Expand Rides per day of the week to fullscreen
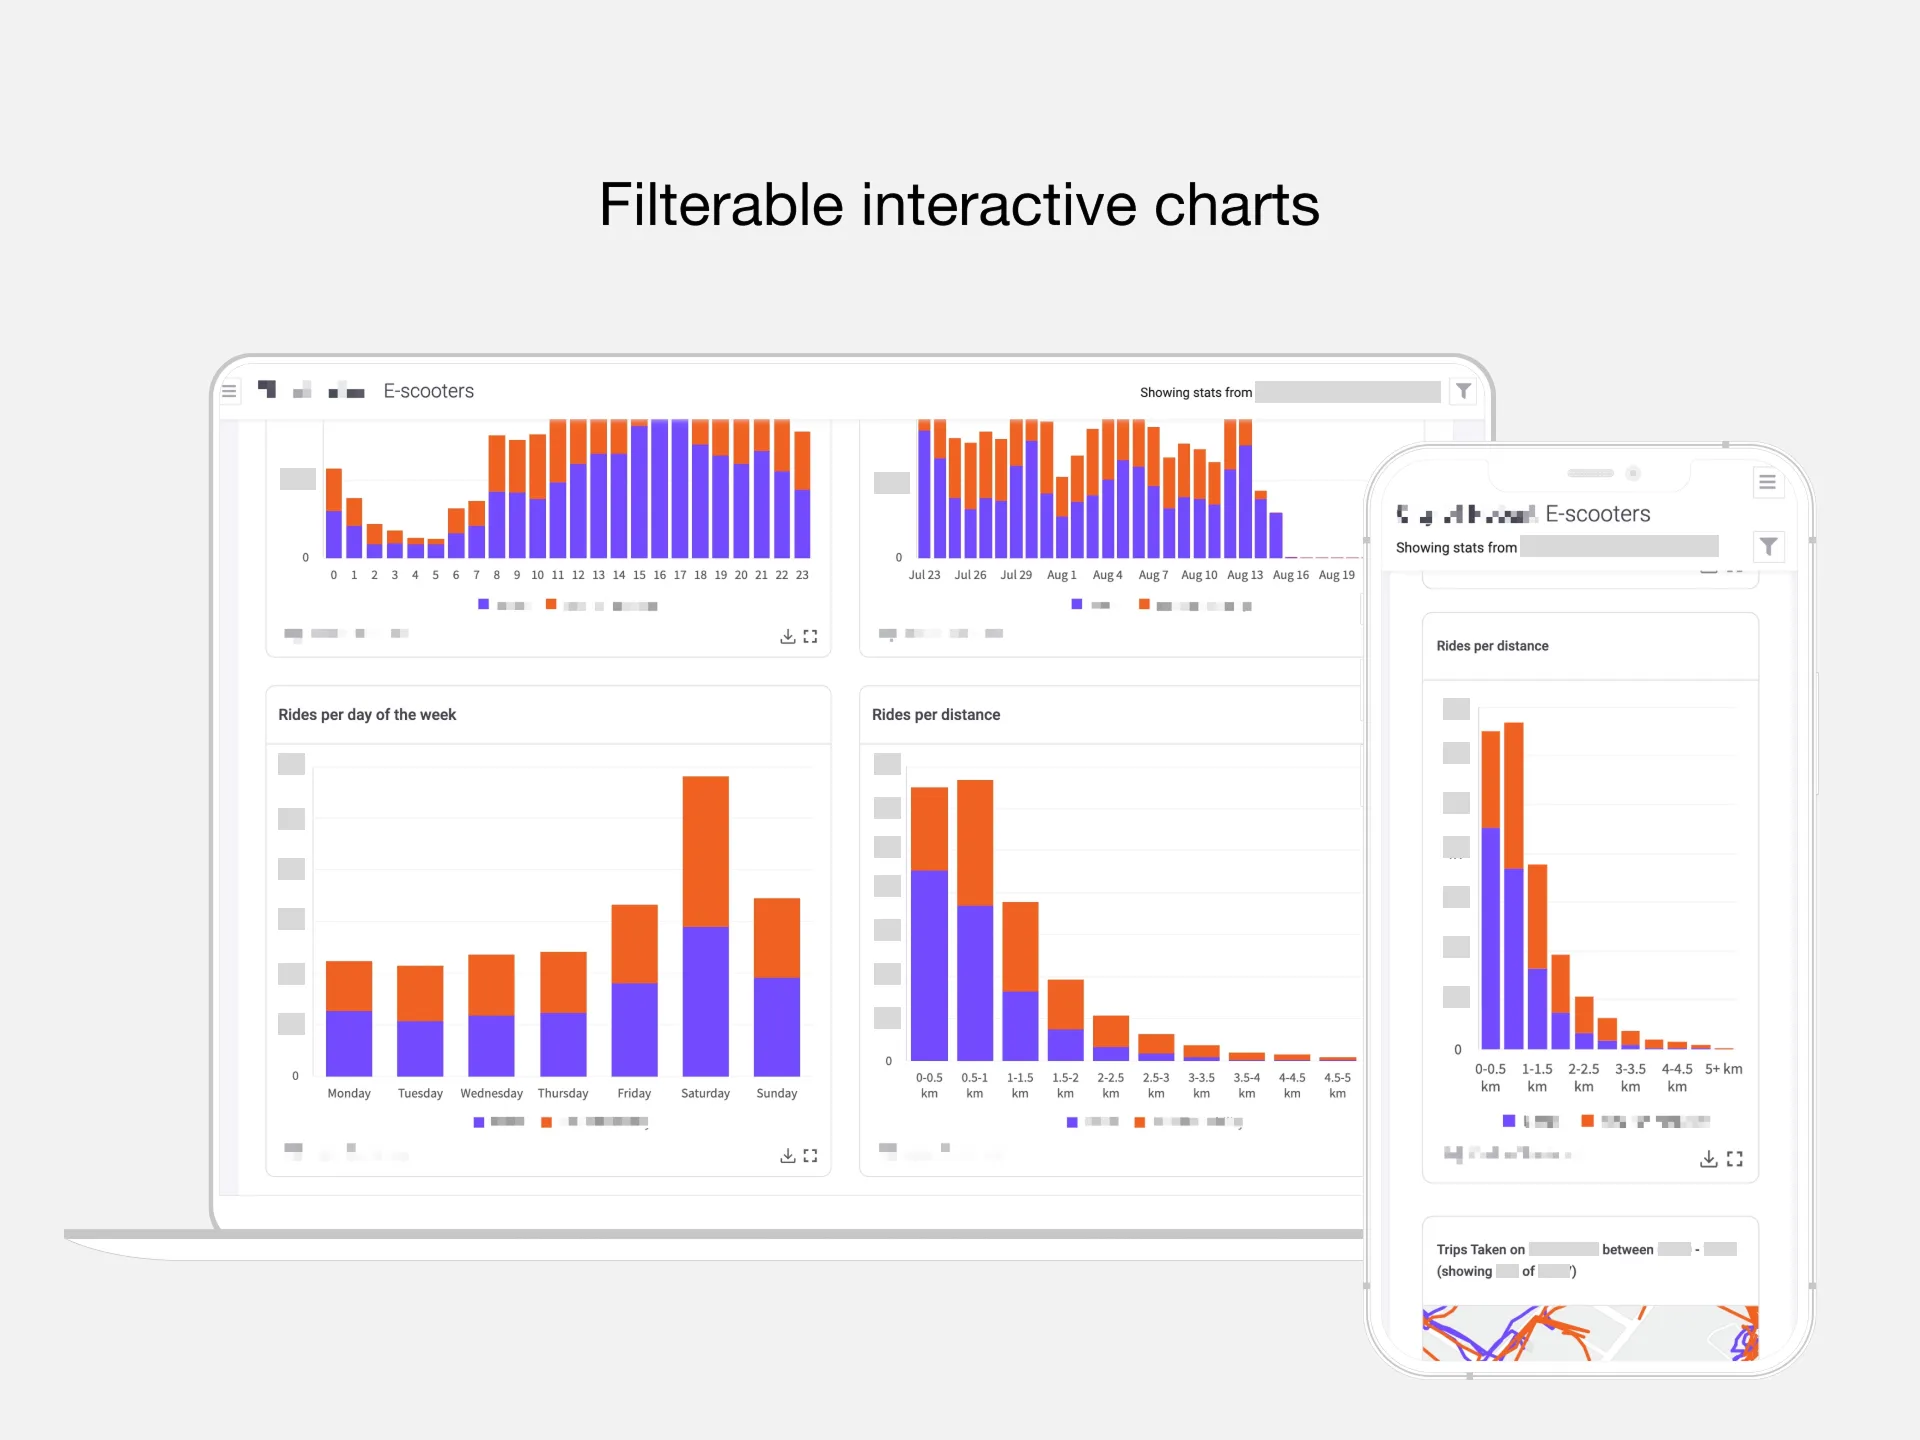 click(811, 1155)
